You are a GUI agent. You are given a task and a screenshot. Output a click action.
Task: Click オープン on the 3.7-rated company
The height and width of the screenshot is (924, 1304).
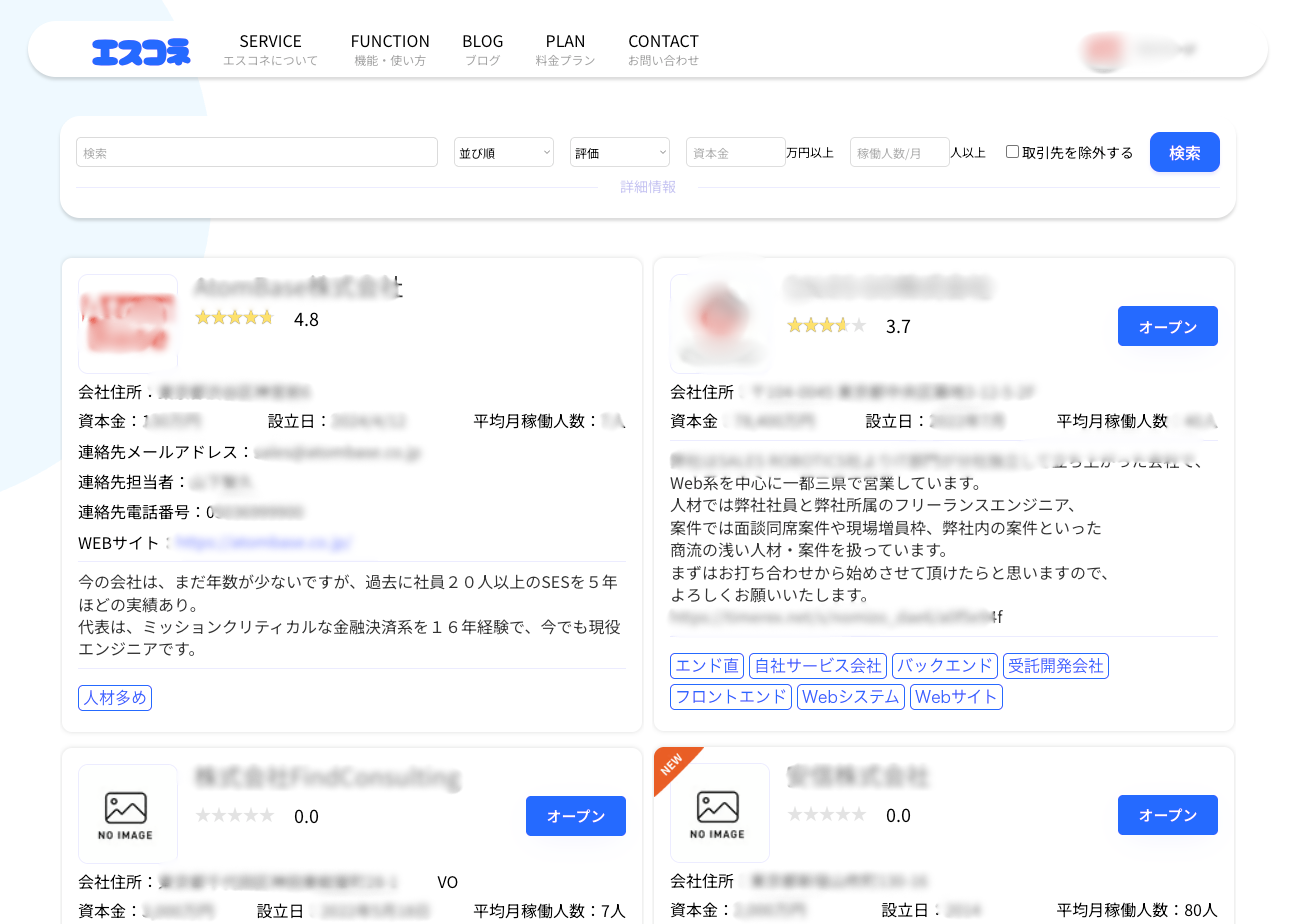pos(1168,326)
